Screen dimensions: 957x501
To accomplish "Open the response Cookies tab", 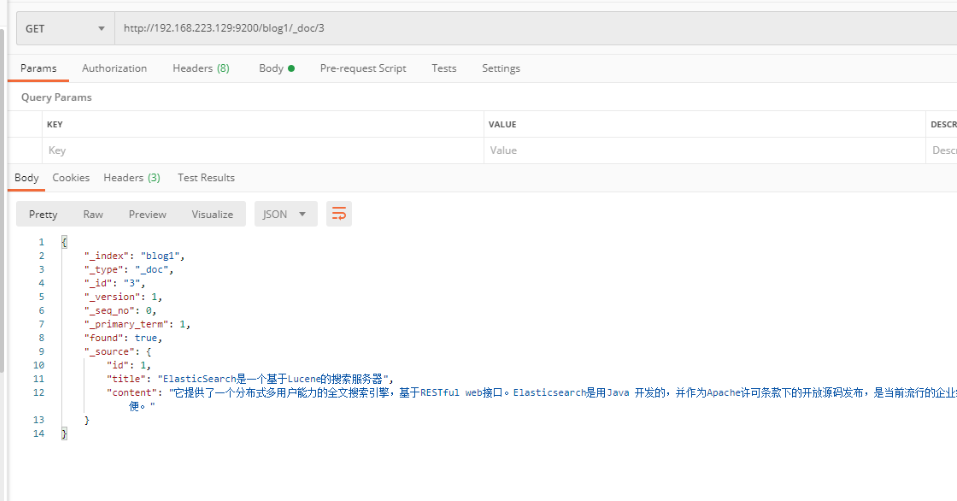I will (71, 178).
